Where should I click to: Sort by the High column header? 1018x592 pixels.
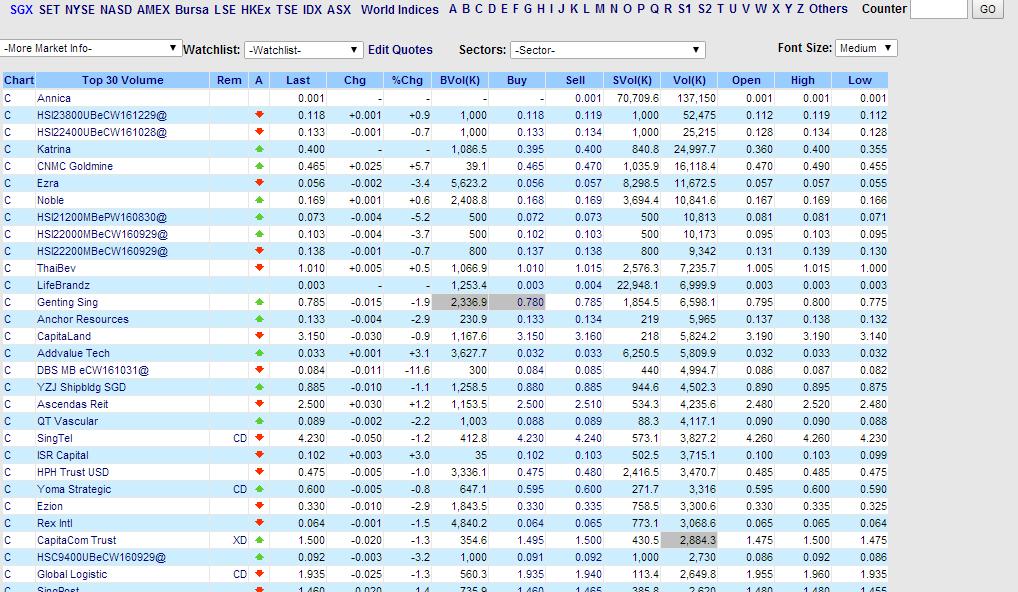point(802,80)
